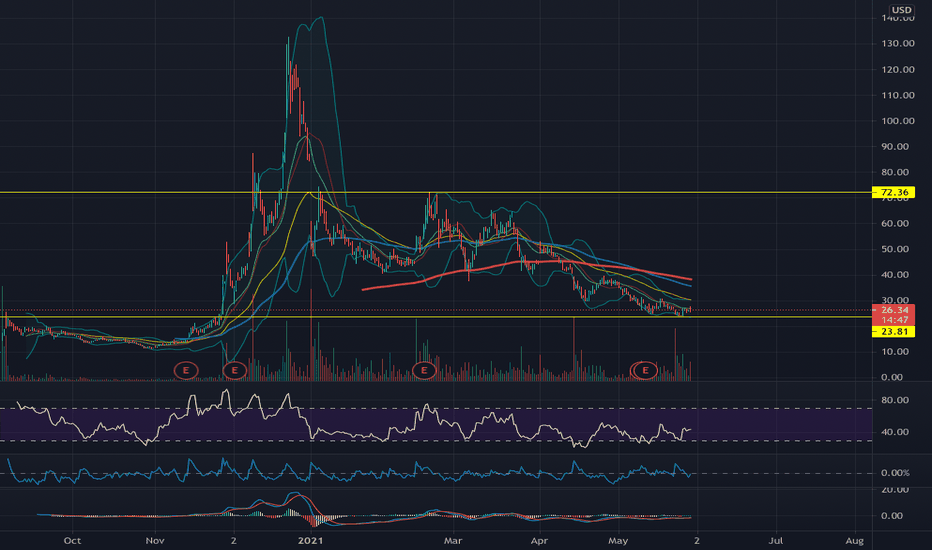Select the yellow horizontal line at 72.36

(436, 192)
